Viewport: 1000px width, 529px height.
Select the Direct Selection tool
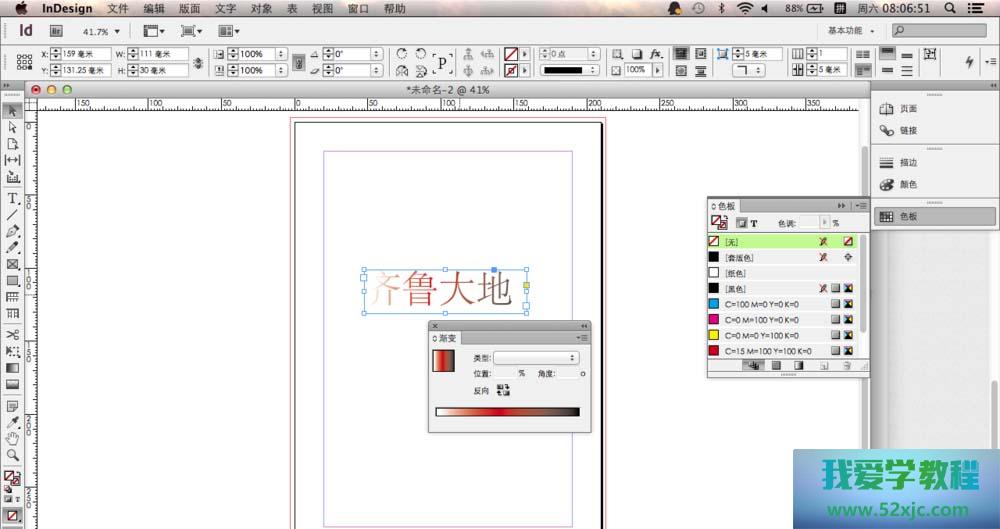point(13,127)
